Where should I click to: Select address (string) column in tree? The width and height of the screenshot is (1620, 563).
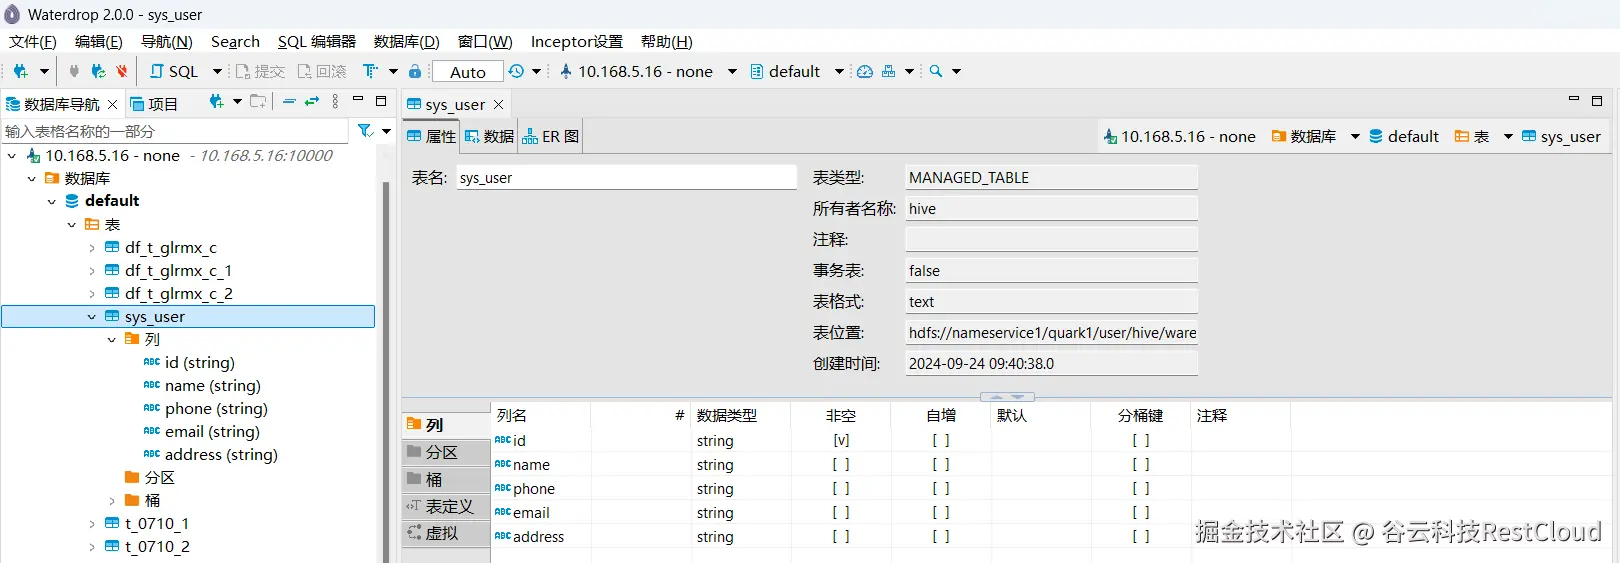coord(221,454)
